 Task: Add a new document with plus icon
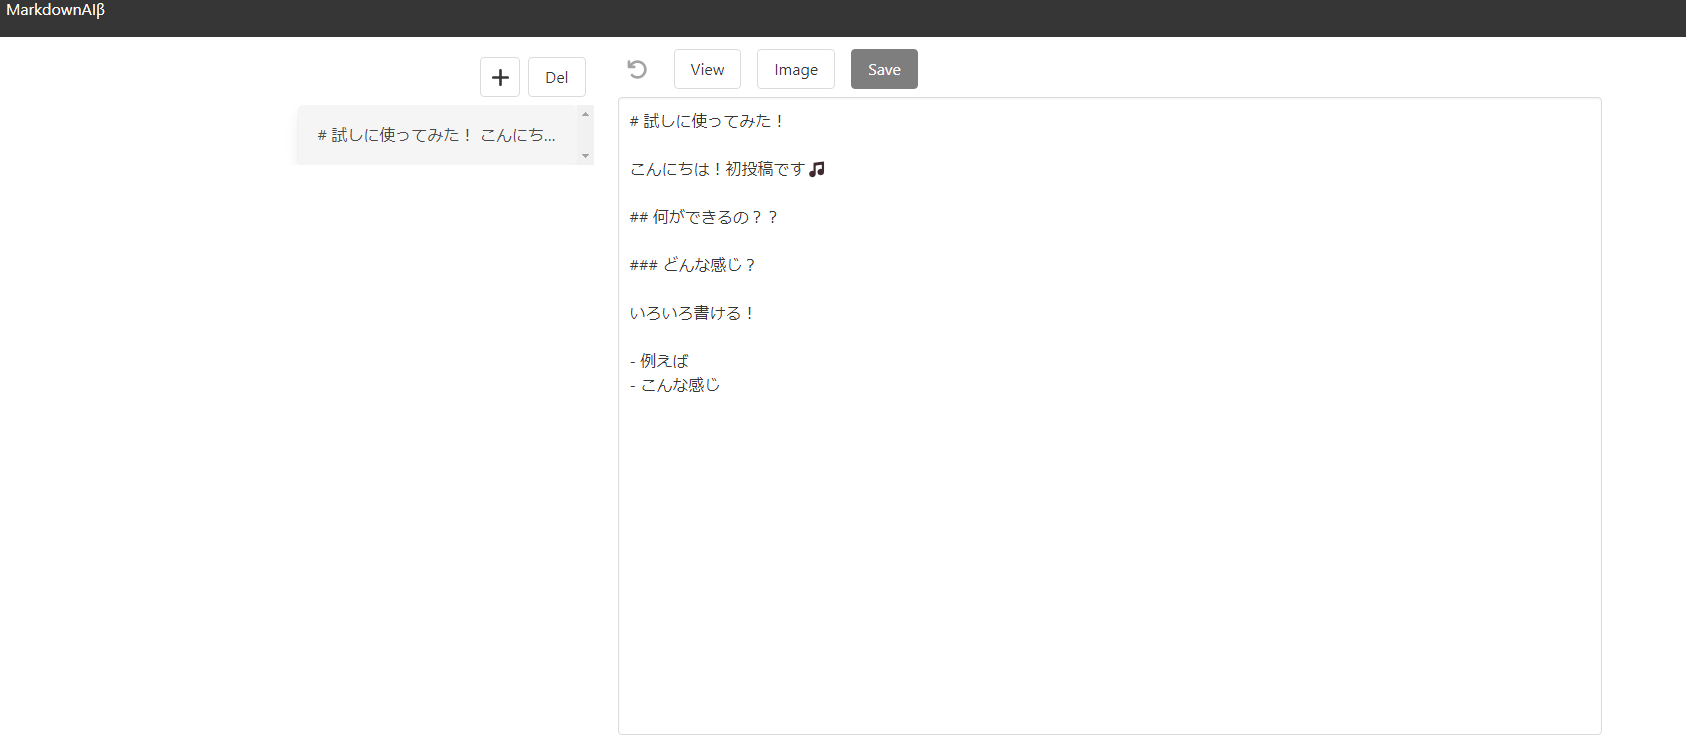click(500, 77)
